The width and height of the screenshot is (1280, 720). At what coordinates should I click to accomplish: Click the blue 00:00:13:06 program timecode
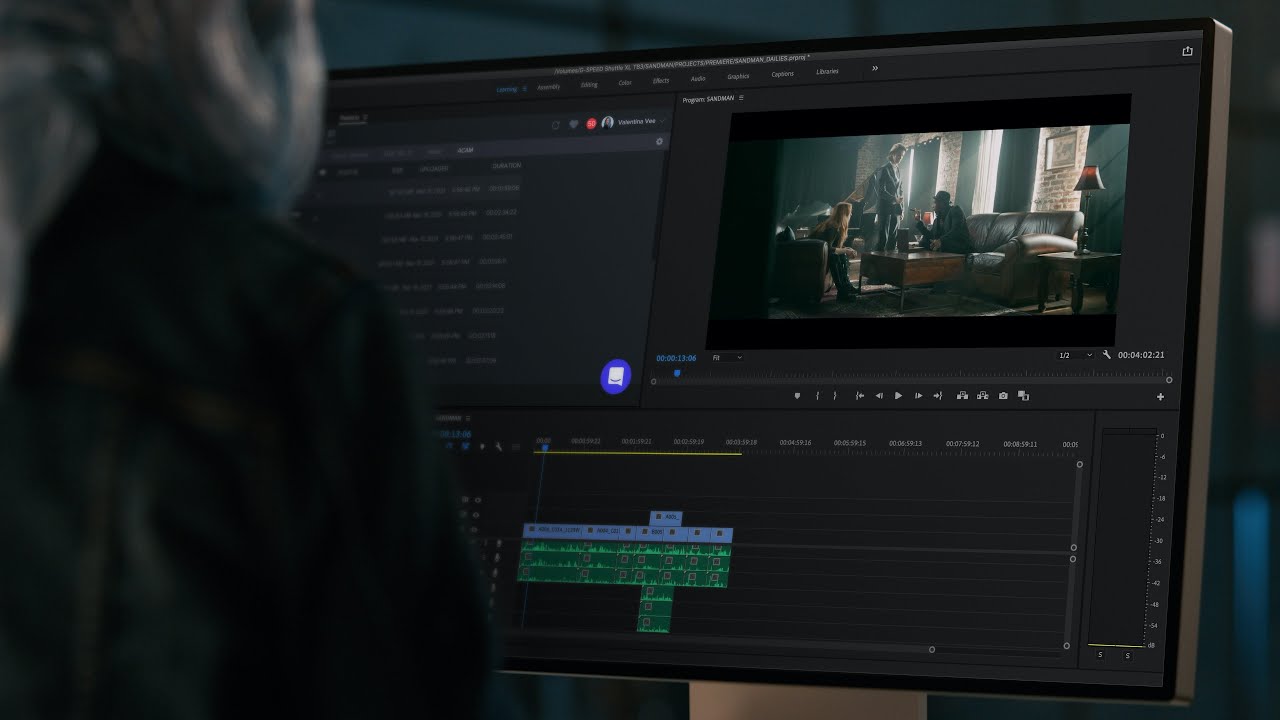click(x=676, y=358)
